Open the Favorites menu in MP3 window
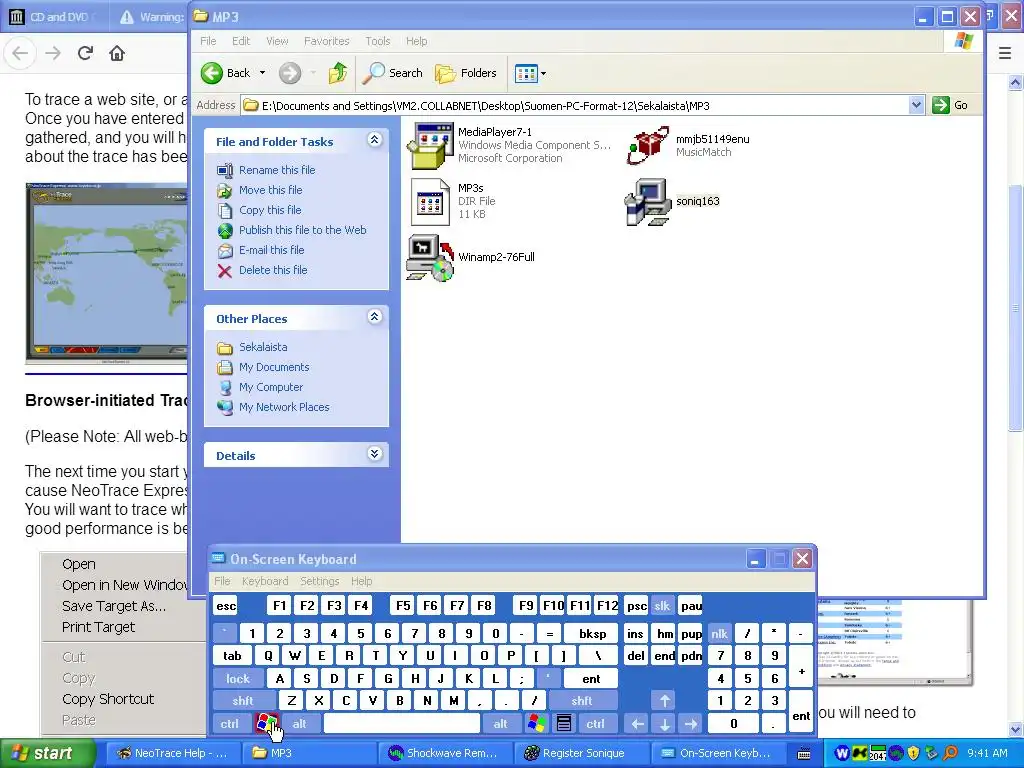 [x=327, y=41]
